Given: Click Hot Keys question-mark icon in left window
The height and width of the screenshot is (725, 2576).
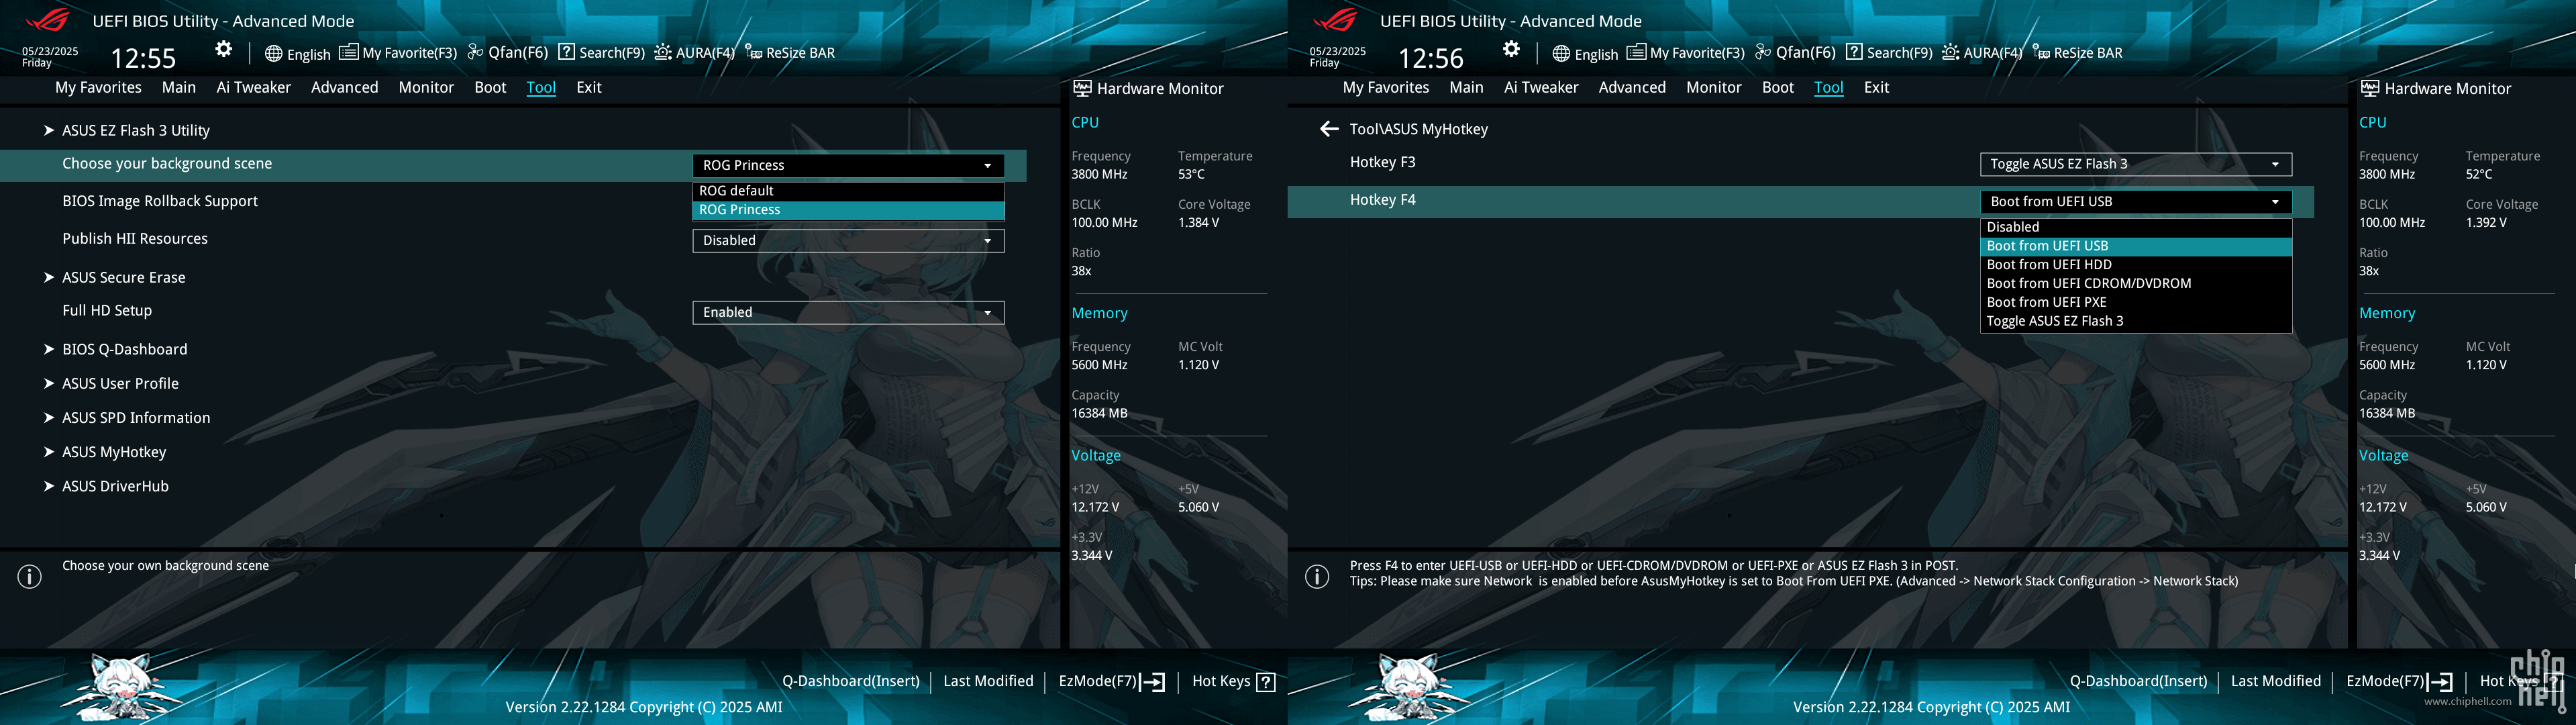Looking at the screenshot, I should 1266,682.
